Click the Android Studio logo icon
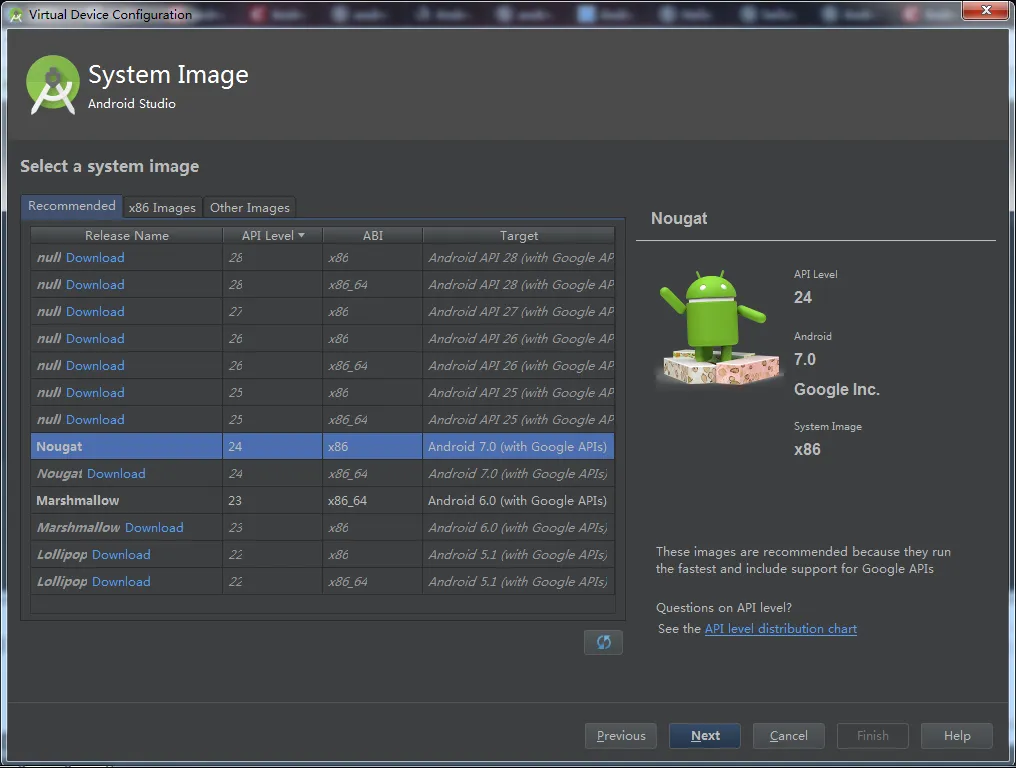1016x768 pixels. pyautogui.click(x=52, y=85)
